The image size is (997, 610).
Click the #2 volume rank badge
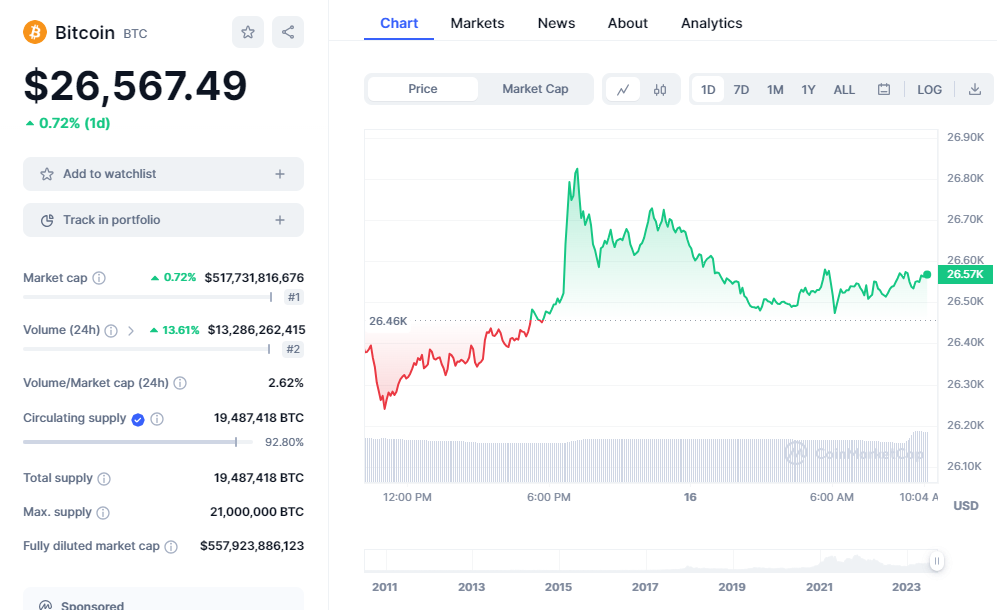(x=293, y=349)
